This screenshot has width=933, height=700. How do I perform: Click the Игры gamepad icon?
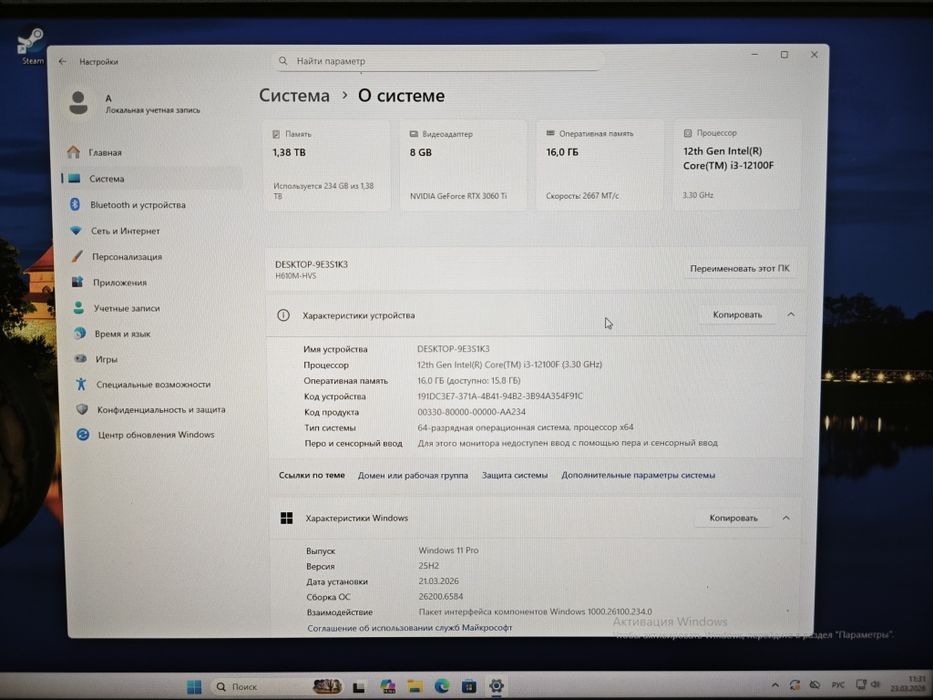[80, 358]
